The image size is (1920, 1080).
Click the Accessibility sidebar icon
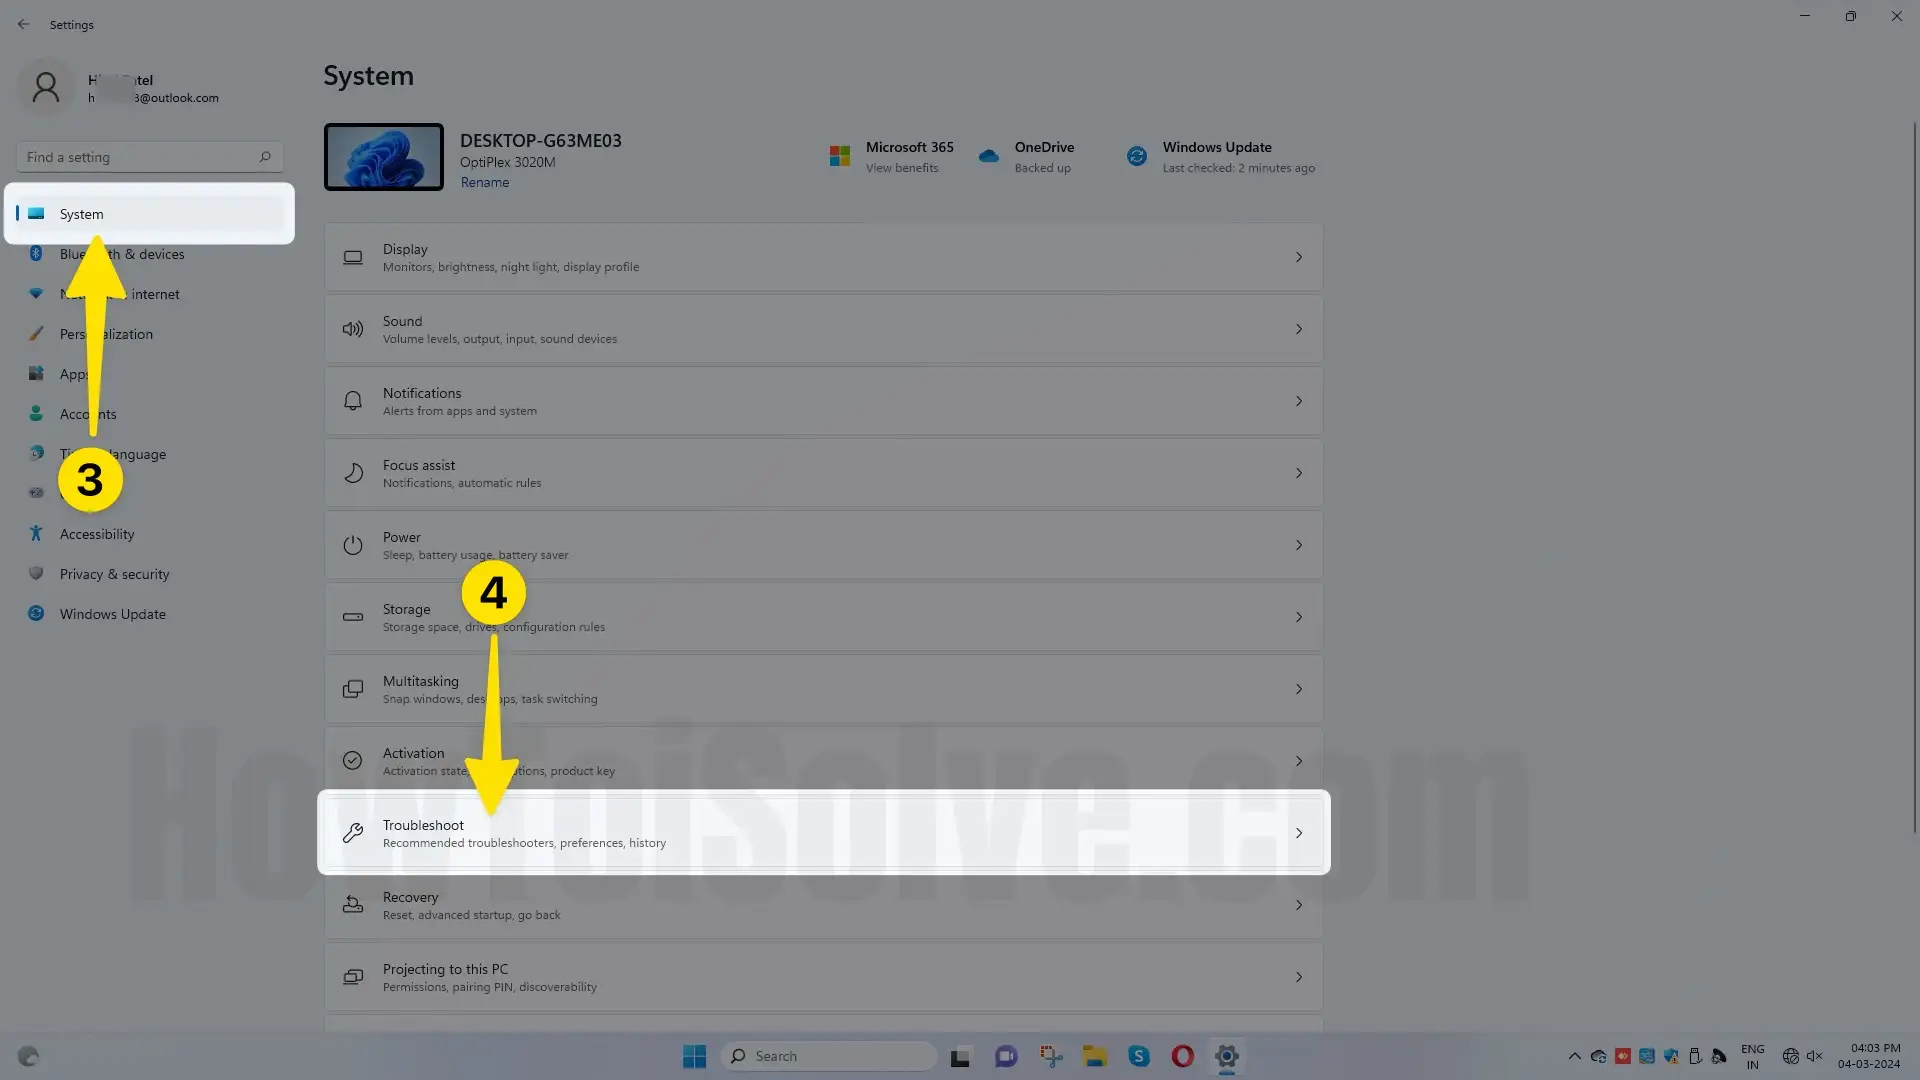tap(36, 533)
